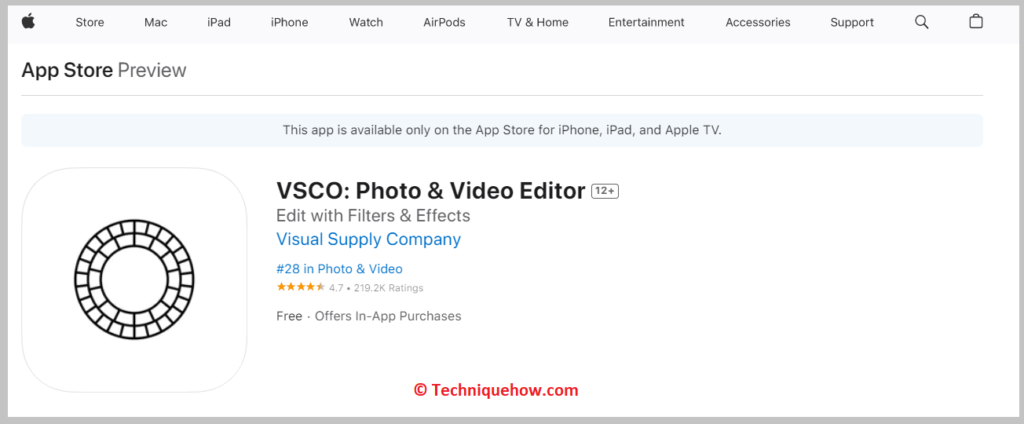Click the Apple logo icon
The image size is (1024, 424).
27,22
